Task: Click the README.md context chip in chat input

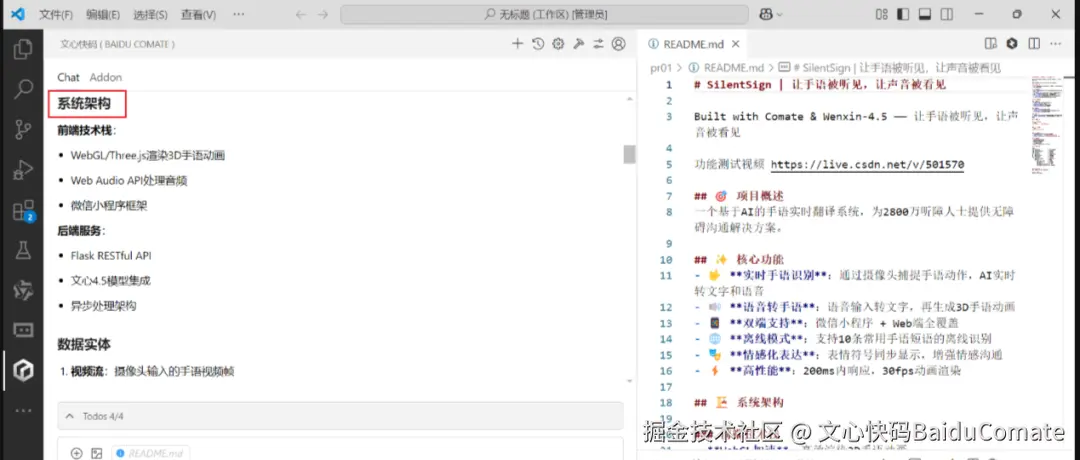Action: point(151,453)
